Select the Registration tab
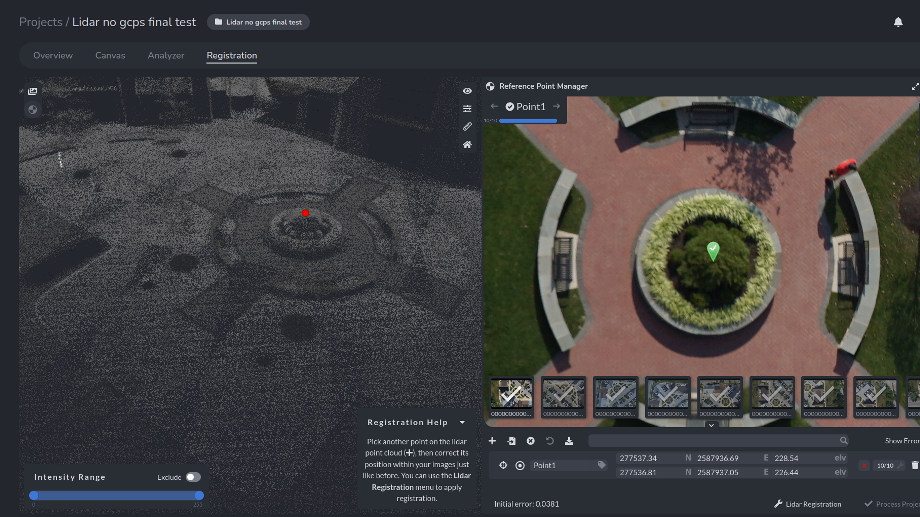 coord(232,55)
